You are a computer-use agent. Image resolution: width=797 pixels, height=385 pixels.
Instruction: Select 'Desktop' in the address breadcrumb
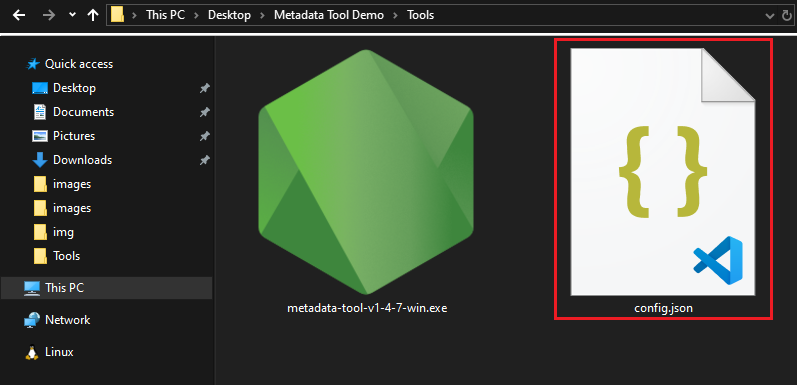coord(229,15)
